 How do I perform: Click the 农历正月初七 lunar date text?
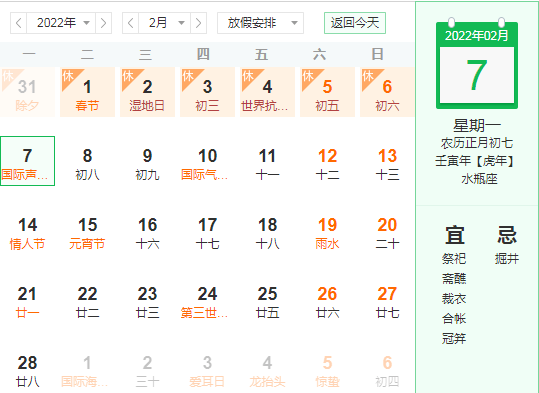(x=477, y=143)
